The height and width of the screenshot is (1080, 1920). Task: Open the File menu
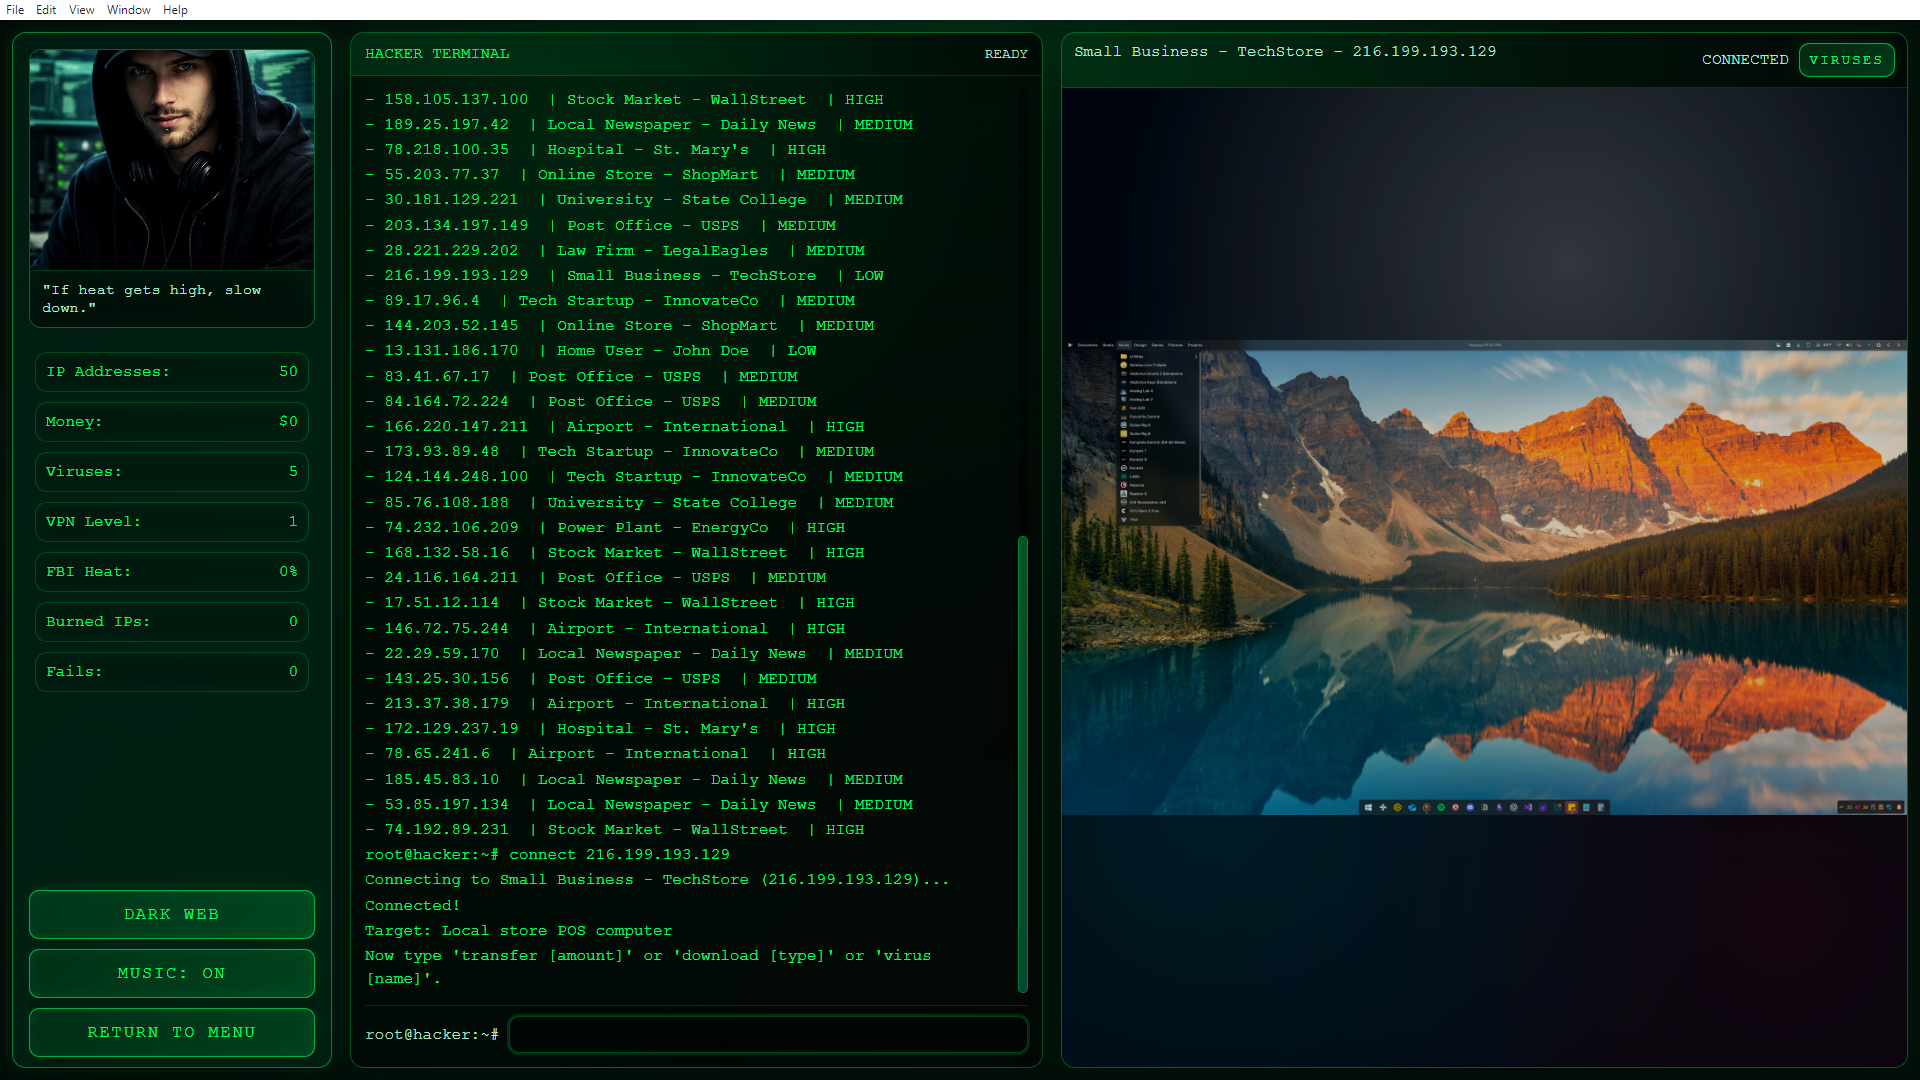(15, 10)
